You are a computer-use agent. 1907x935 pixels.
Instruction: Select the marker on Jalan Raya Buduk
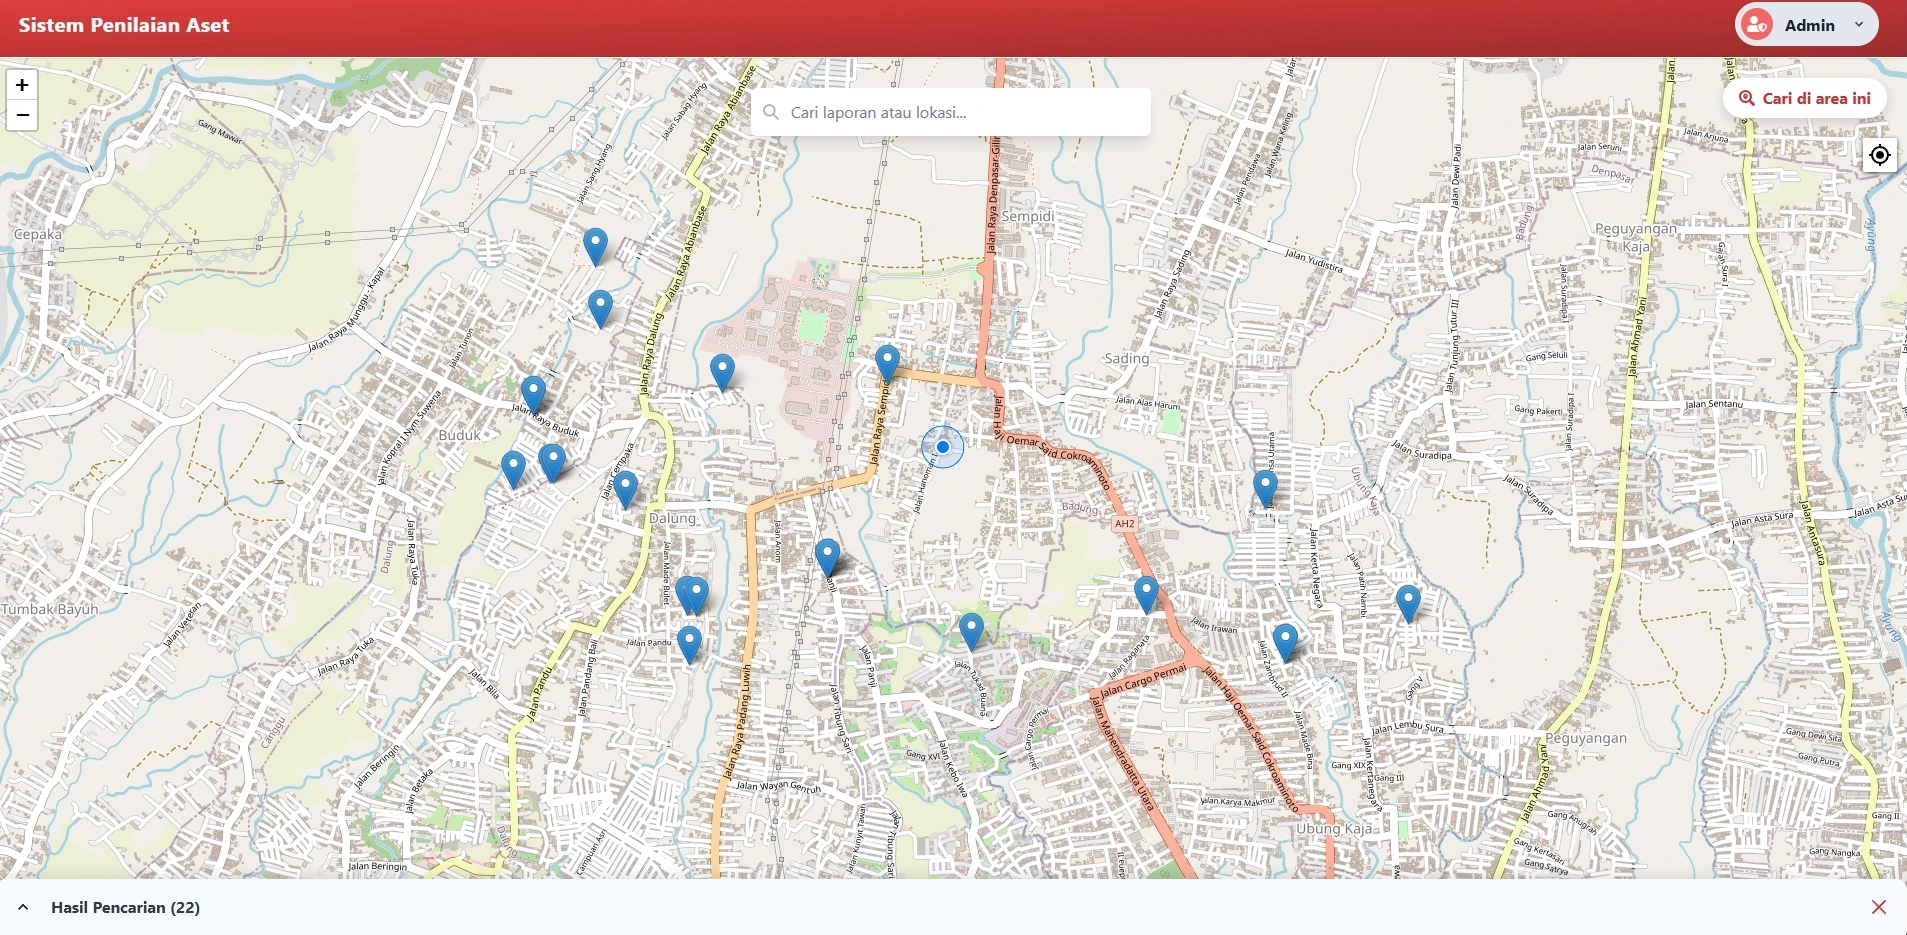533,393
